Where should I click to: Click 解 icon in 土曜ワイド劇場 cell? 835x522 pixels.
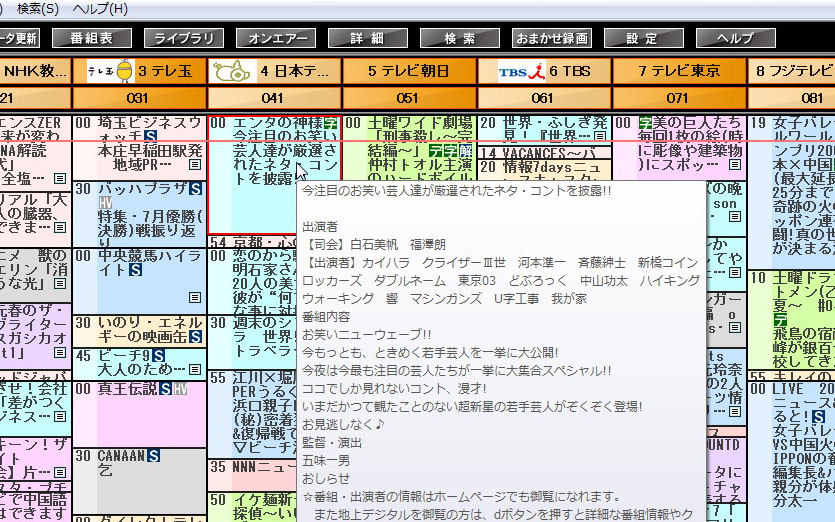click(465, 151)
